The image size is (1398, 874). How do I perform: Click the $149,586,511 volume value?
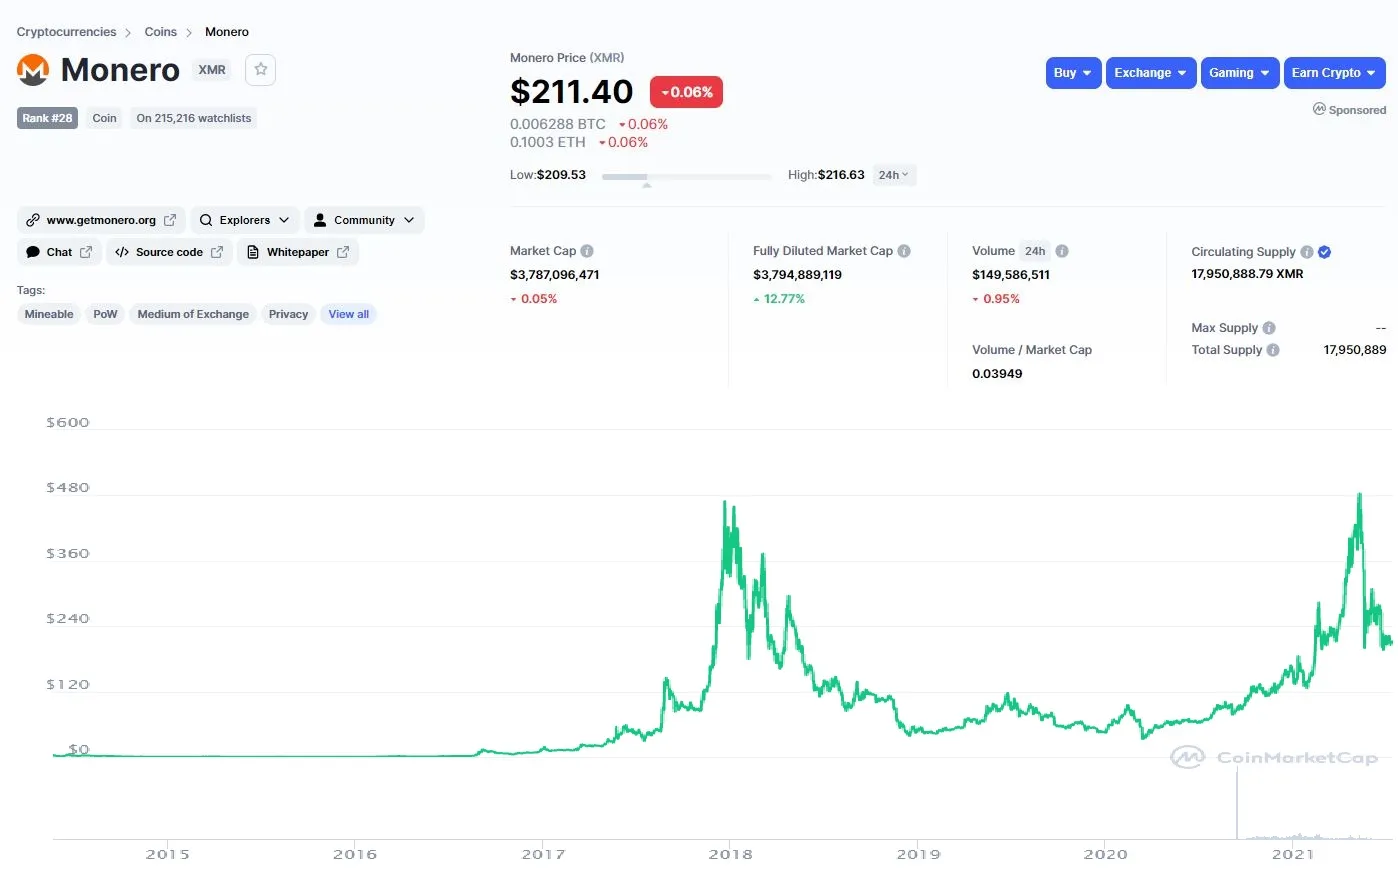click(1011, 274)
